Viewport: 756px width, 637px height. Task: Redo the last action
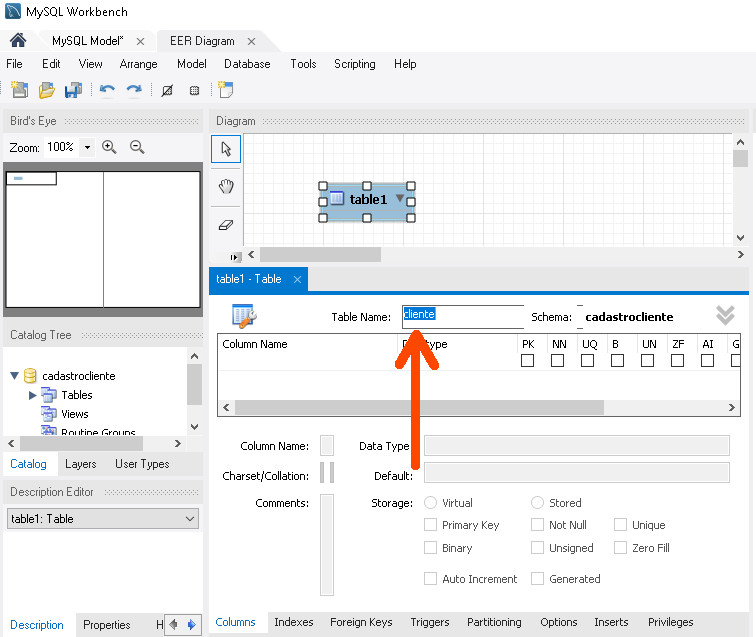tap(134, 90)
